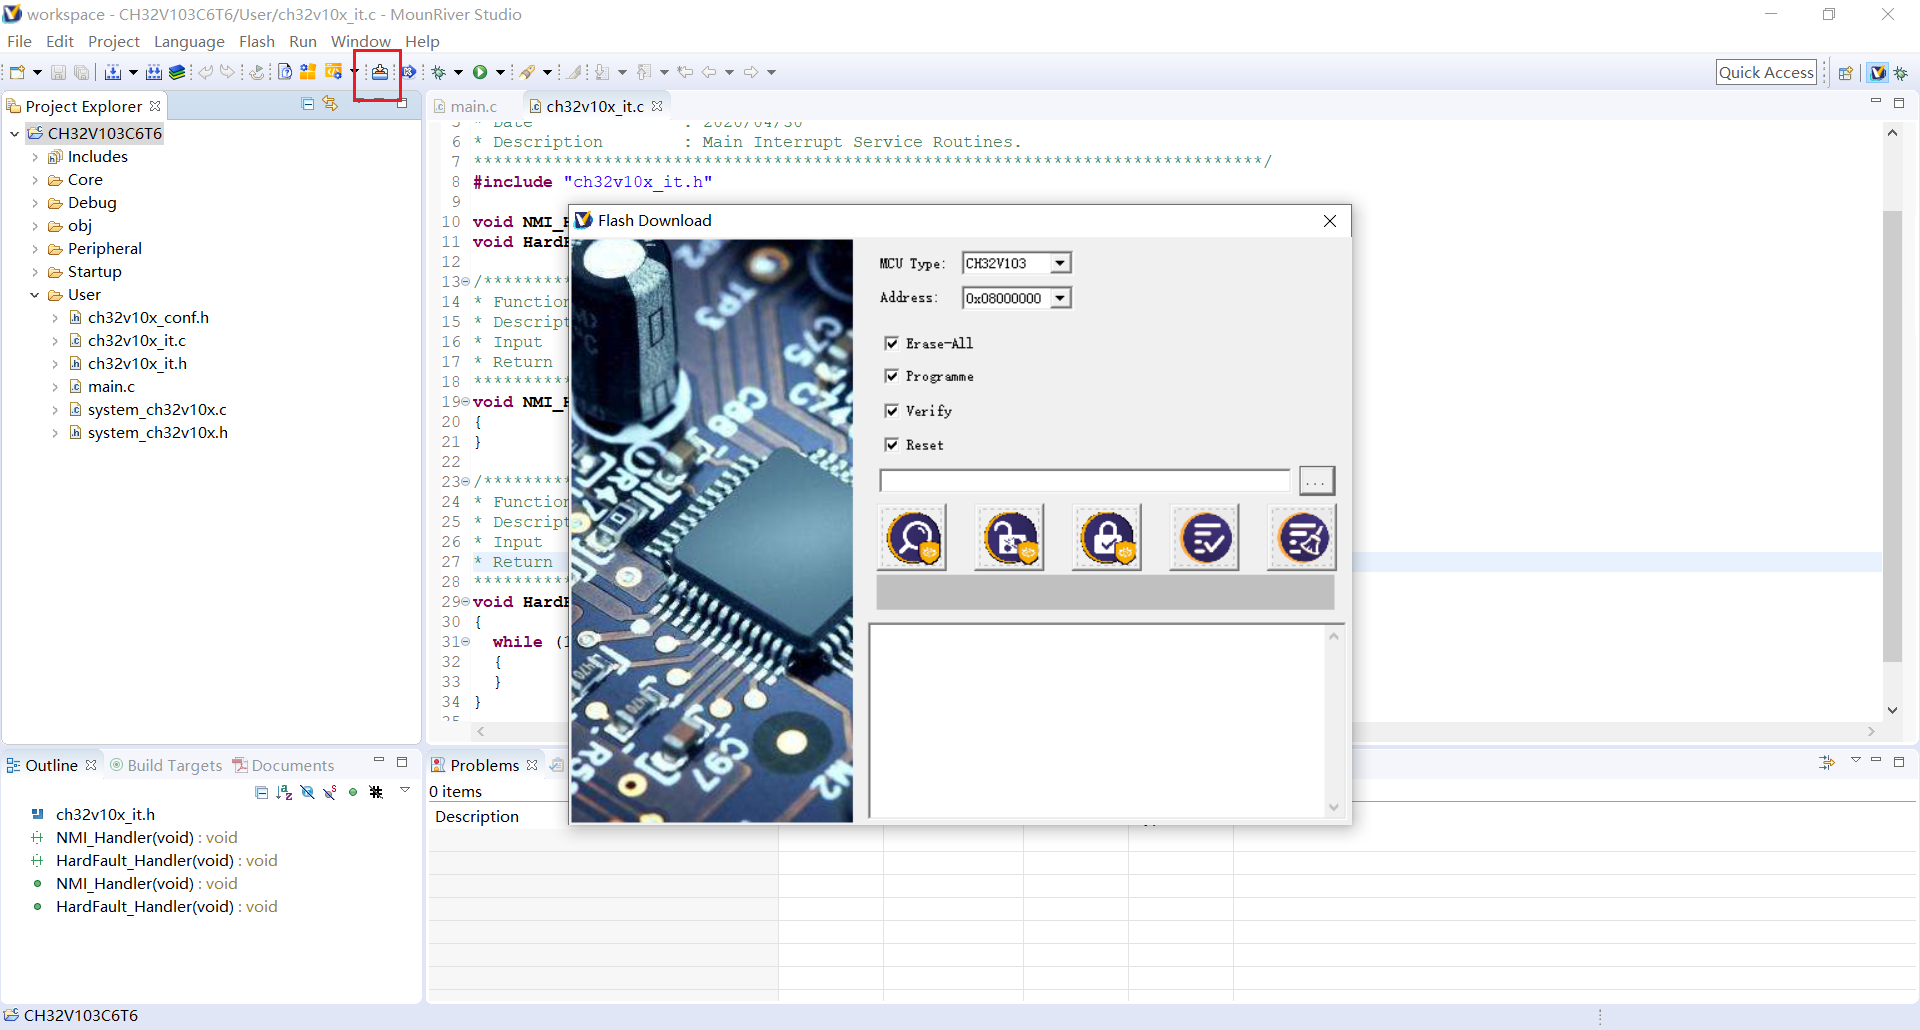Disable the Verify checkbox

coord(892,410)
